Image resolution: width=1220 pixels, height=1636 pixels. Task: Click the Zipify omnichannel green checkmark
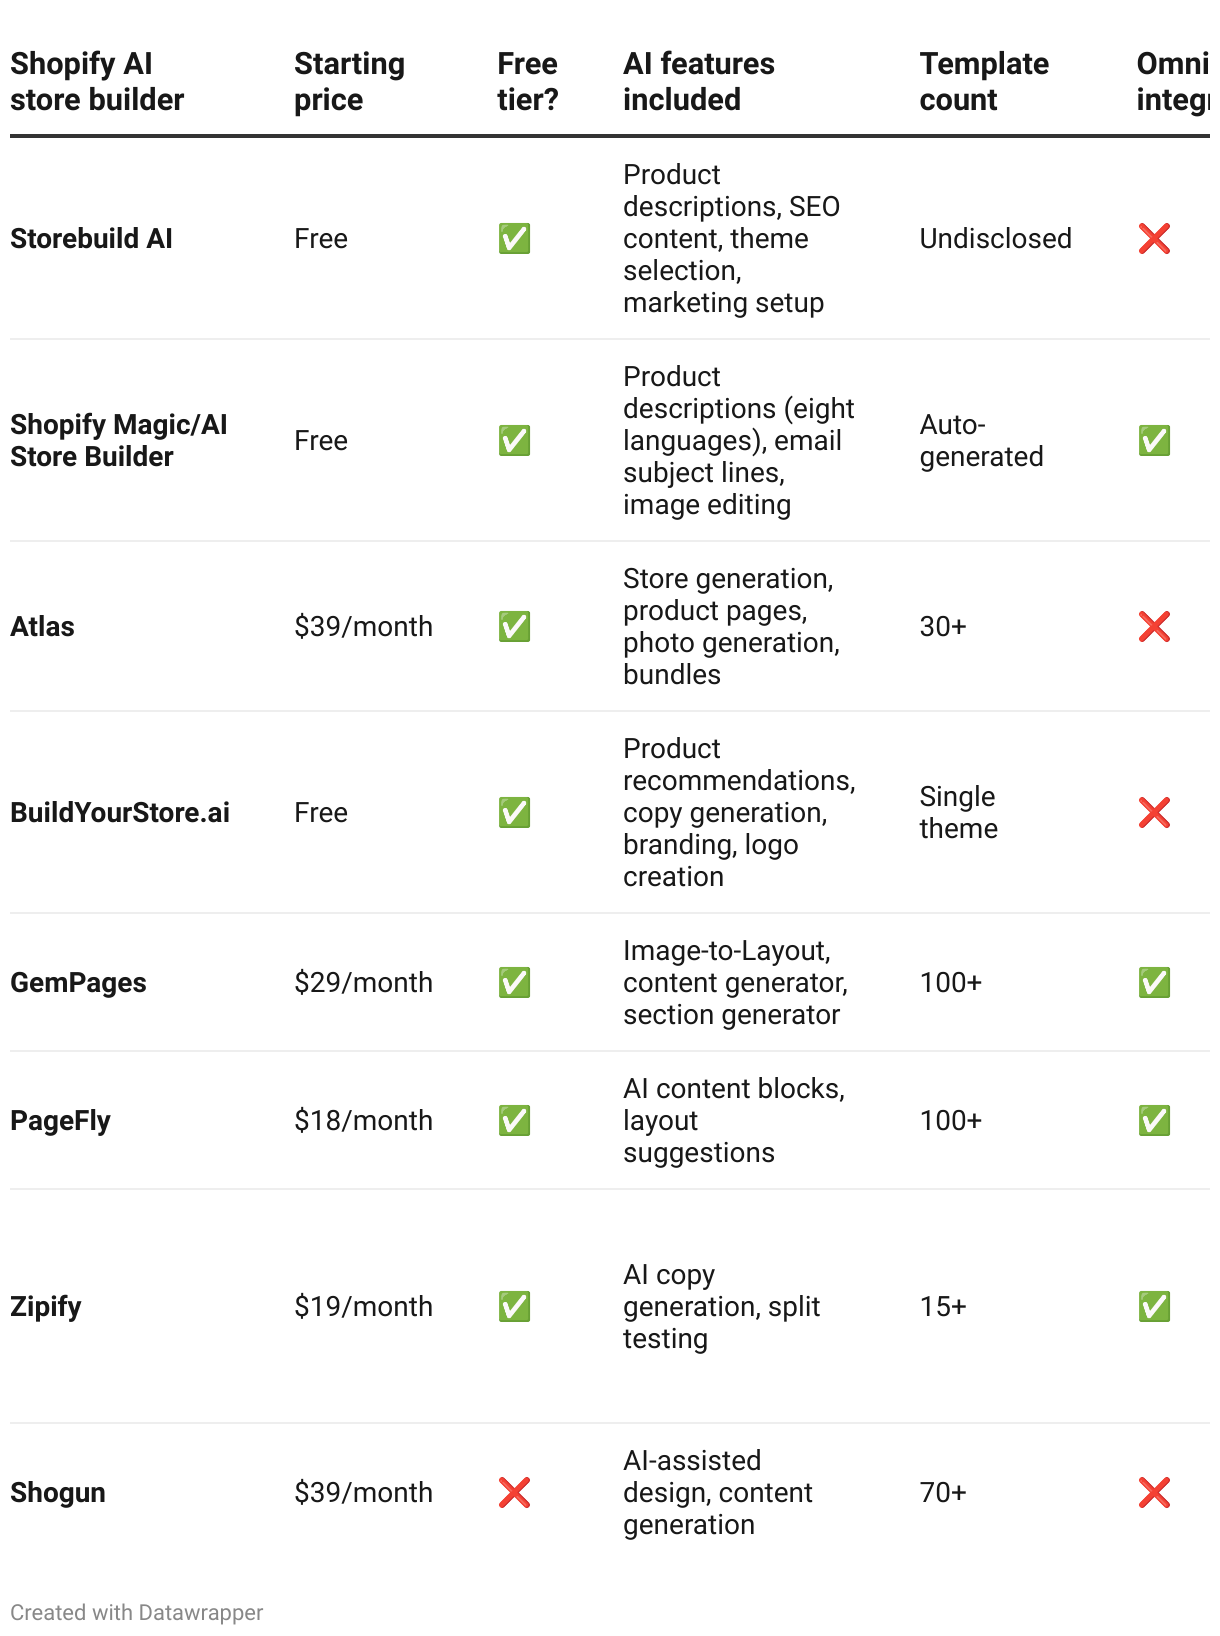(1154, 1307)
